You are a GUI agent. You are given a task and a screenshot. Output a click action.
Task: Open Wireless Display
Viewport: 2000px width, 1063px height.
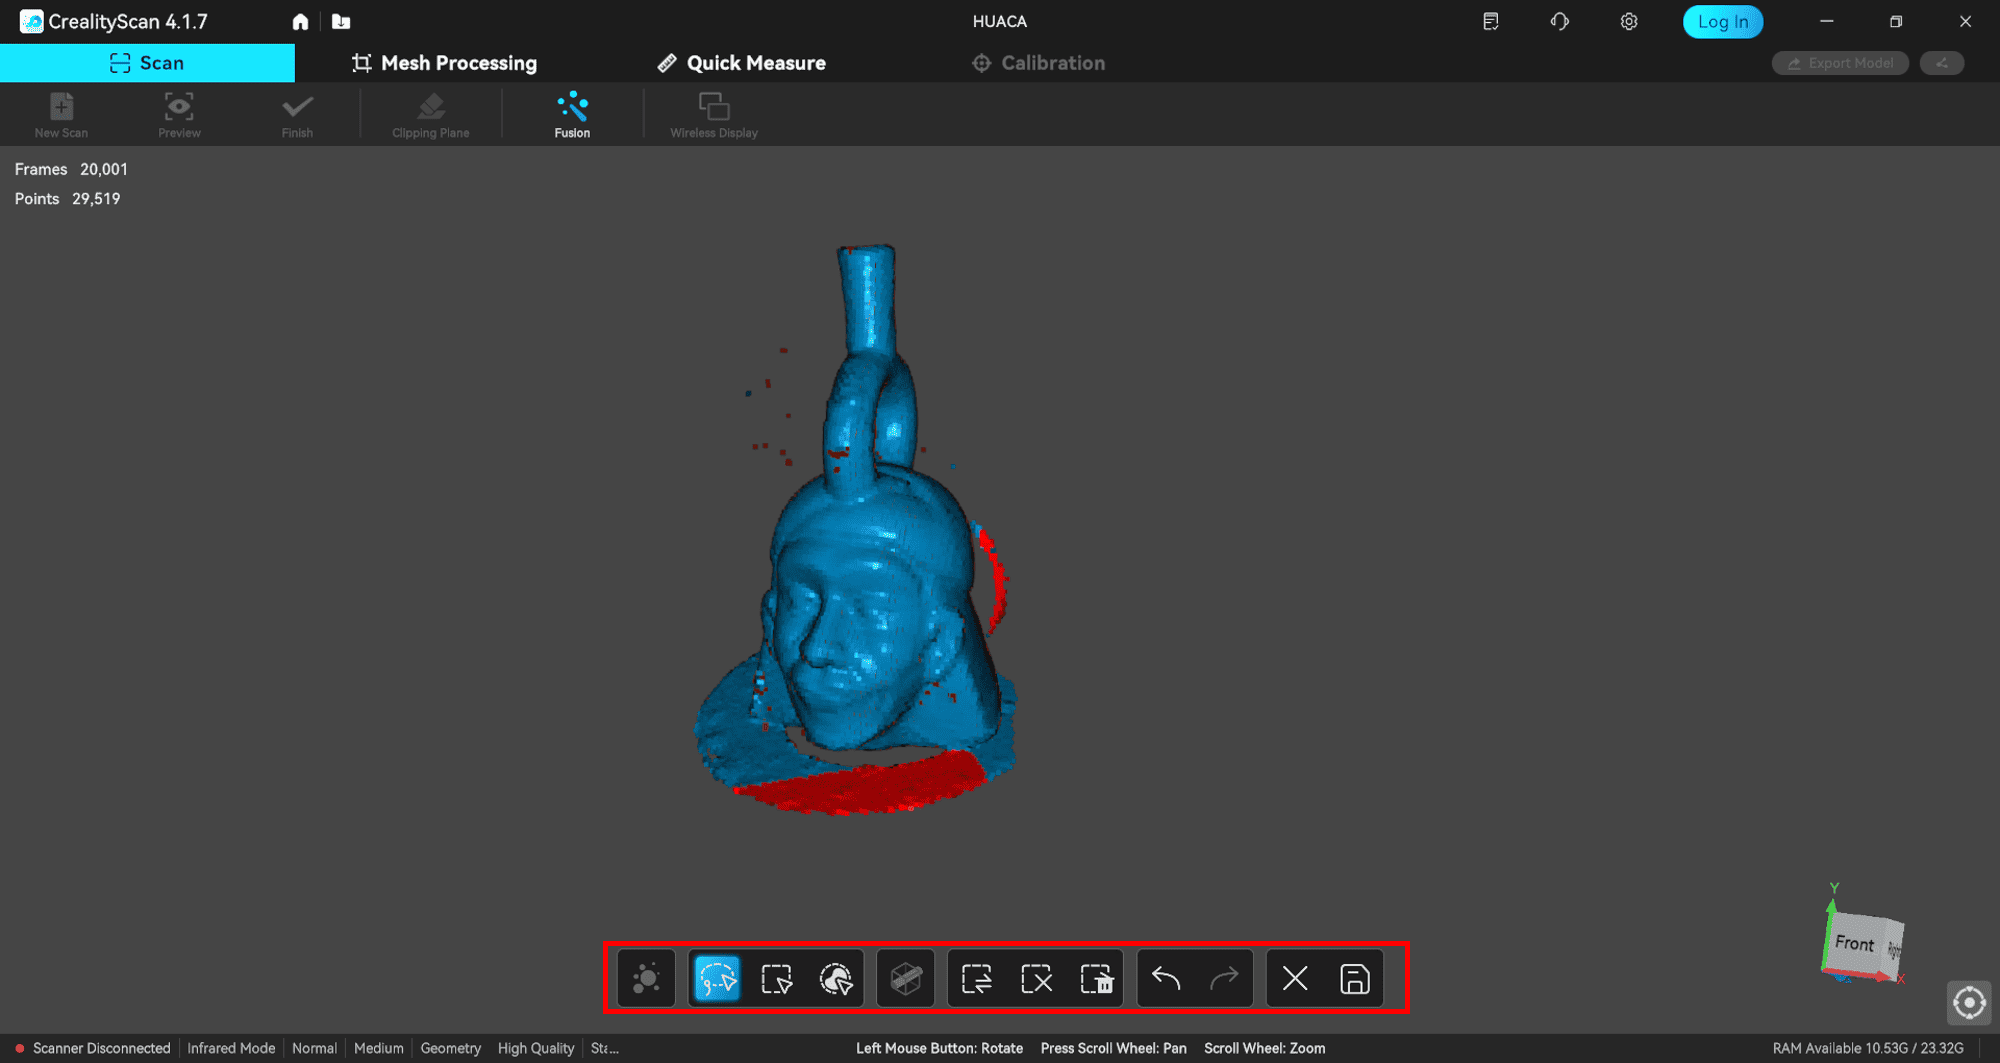coord(714,114)
